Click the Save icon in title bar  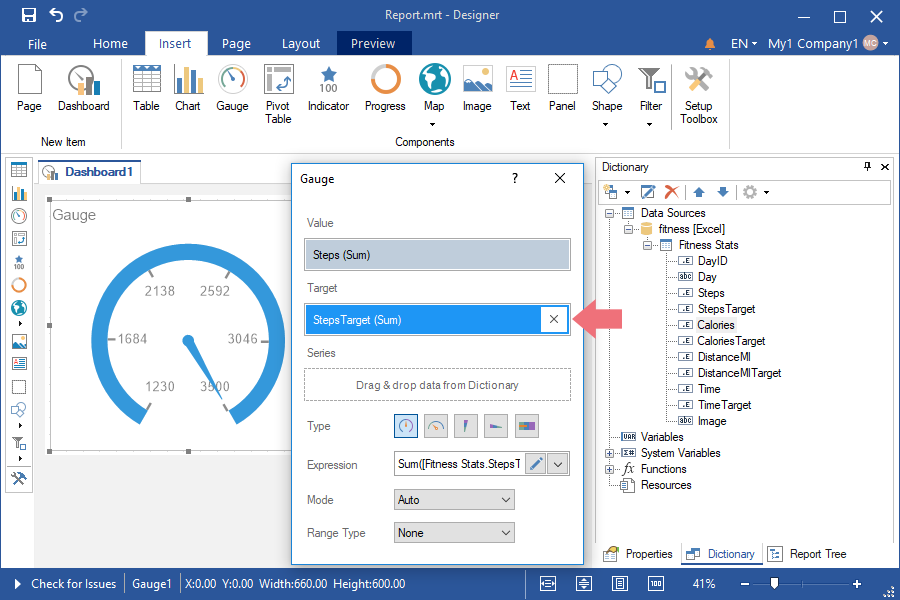28,15
